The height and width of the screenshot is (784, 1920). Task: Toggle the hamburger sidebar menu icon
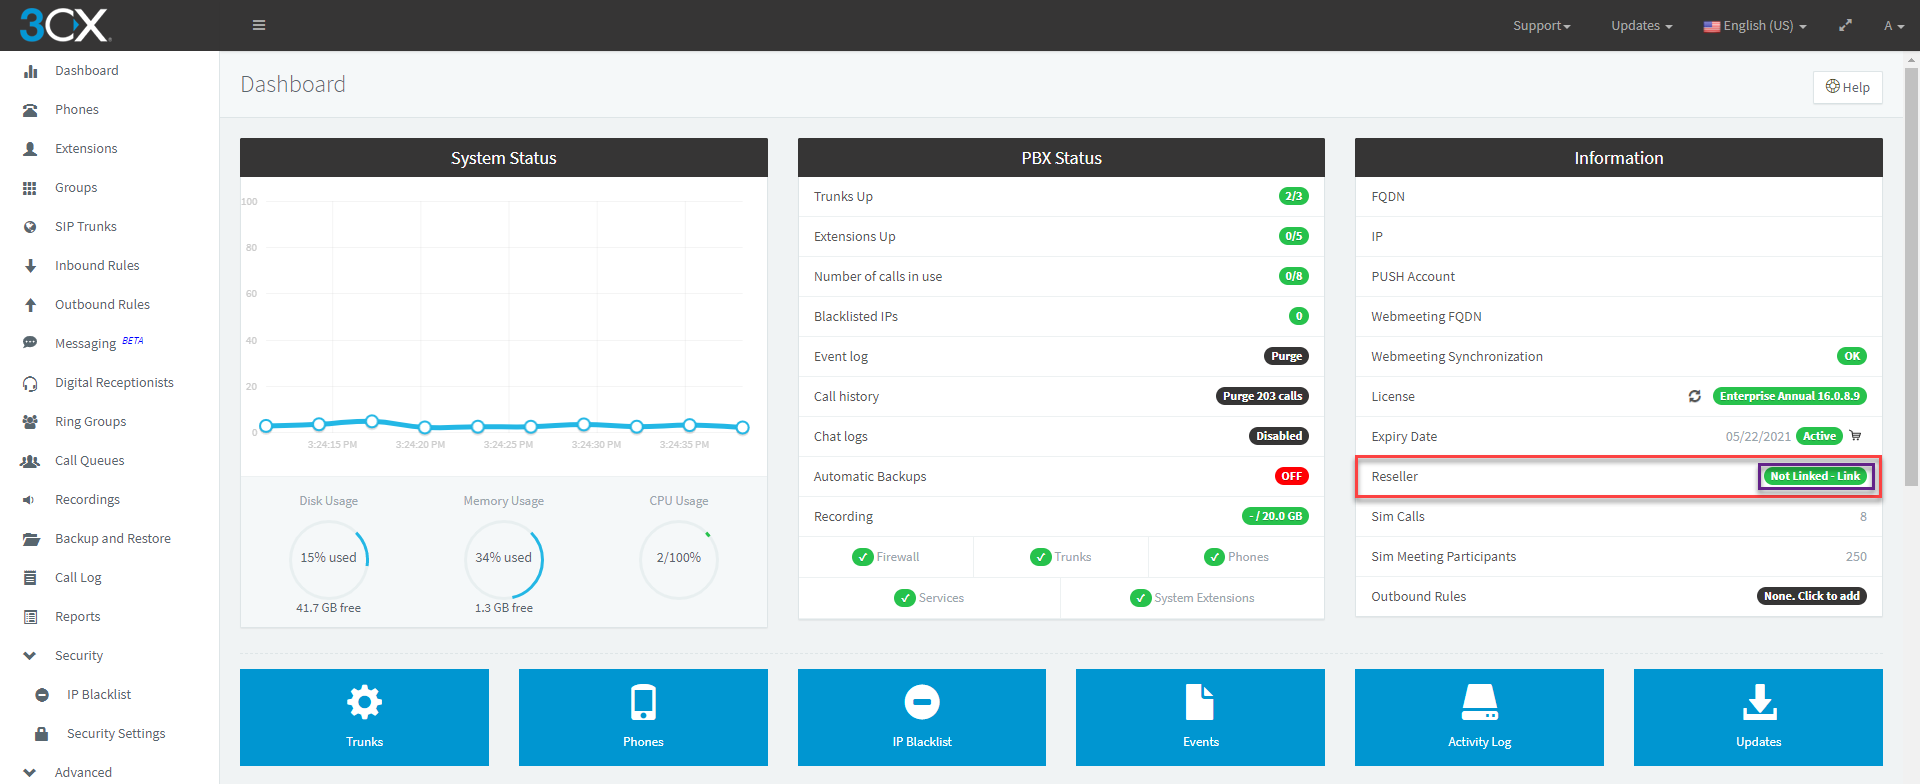(259, 25)
